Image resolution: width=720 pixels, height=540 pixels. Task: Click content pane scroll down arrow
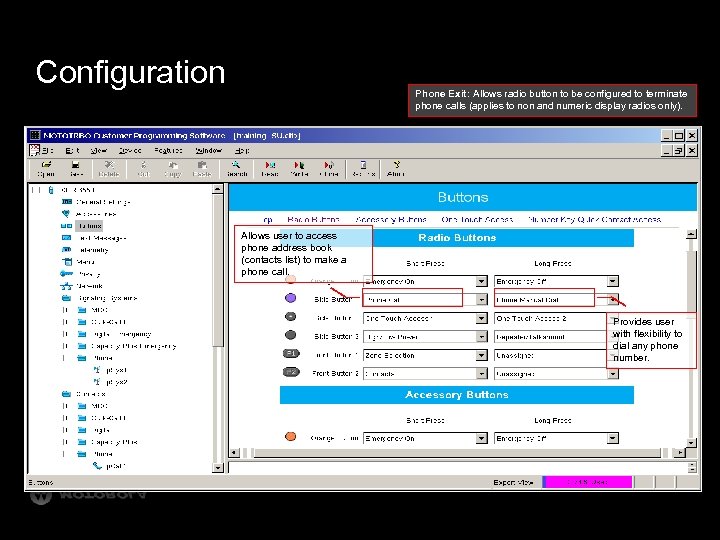pos(691,443)
